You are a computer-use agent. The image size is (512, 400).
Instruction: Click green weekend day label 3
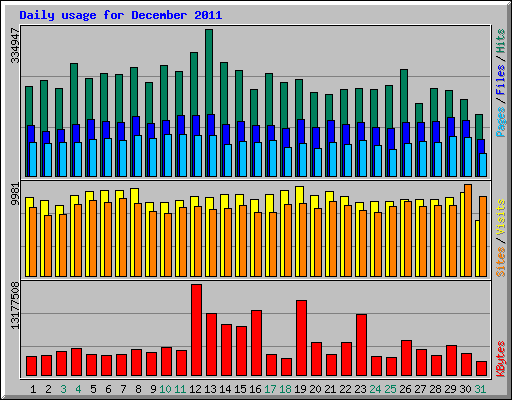pyautogui.click(x=63, y=389)
